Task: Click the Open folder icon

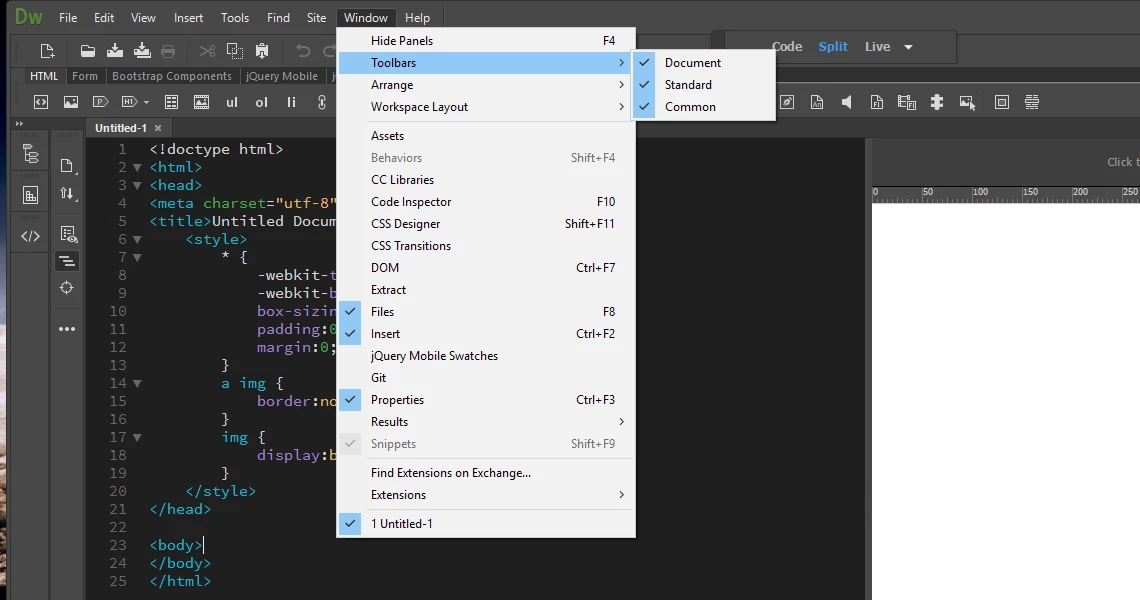Action: (87, 51)
